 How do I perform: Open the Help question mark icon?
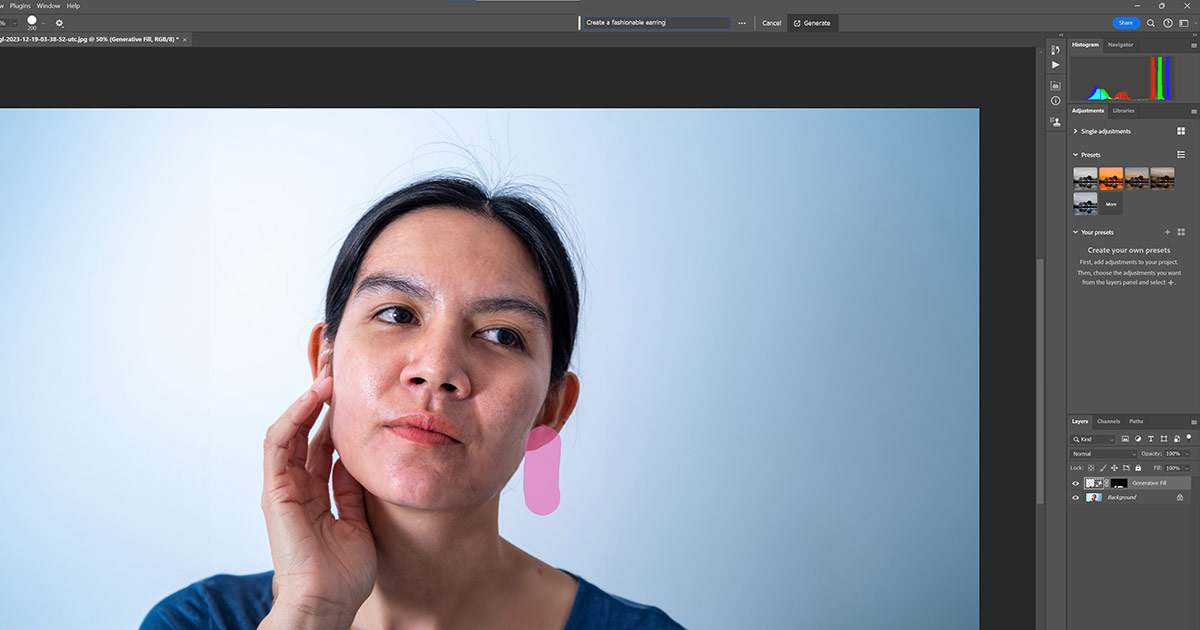coord(1167,23)
